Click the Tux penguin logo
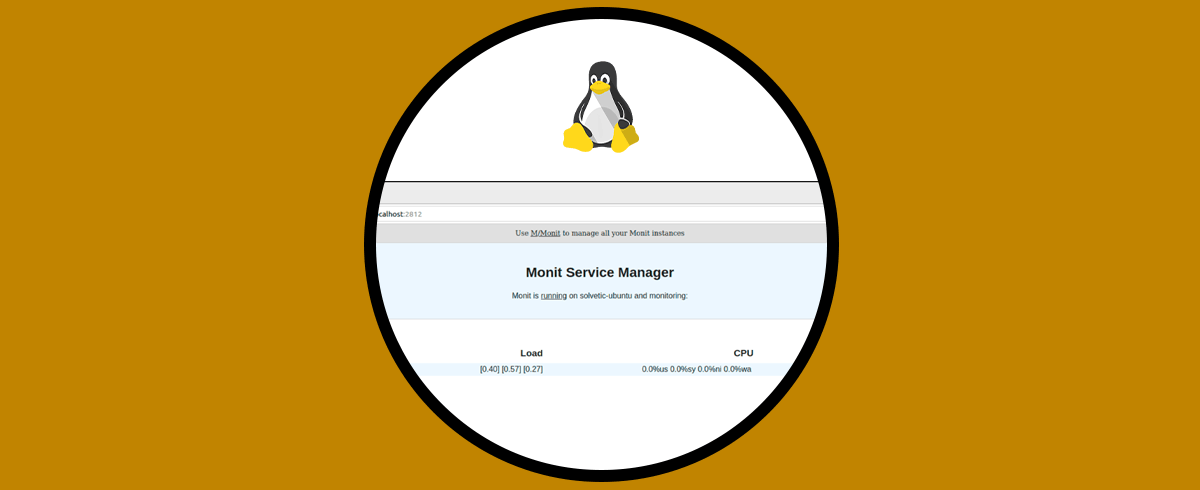The width and height of the screenshot is (1200, 490). 600,107
